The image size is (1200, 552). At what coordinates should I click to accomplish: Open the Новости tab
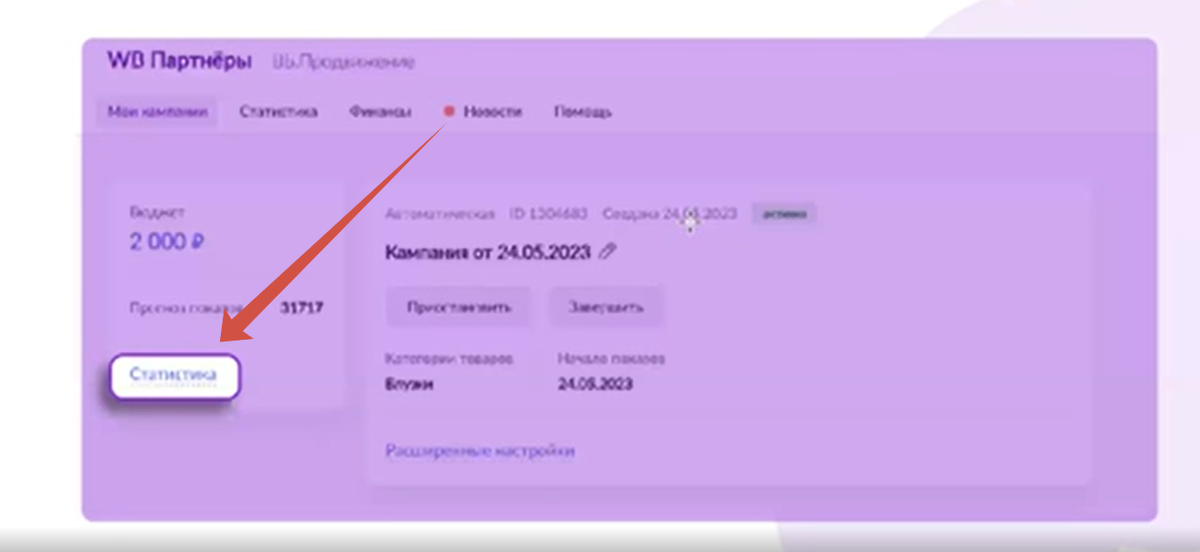point(492,112)
